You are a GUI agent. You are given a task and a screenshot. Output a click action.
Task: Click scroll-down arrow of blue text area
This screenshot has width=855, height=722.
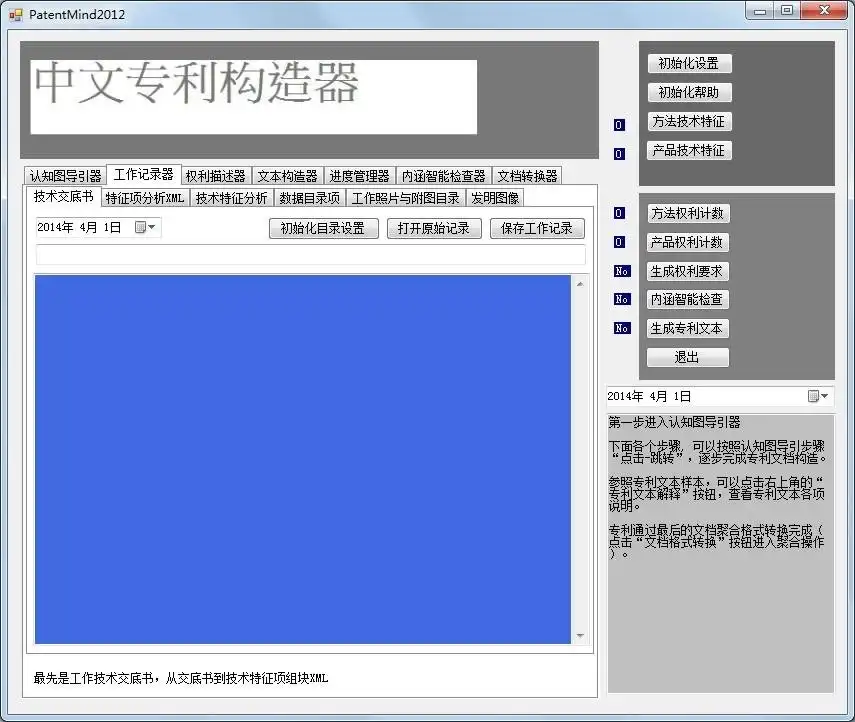pyautogui.click(x=580, y=636)
